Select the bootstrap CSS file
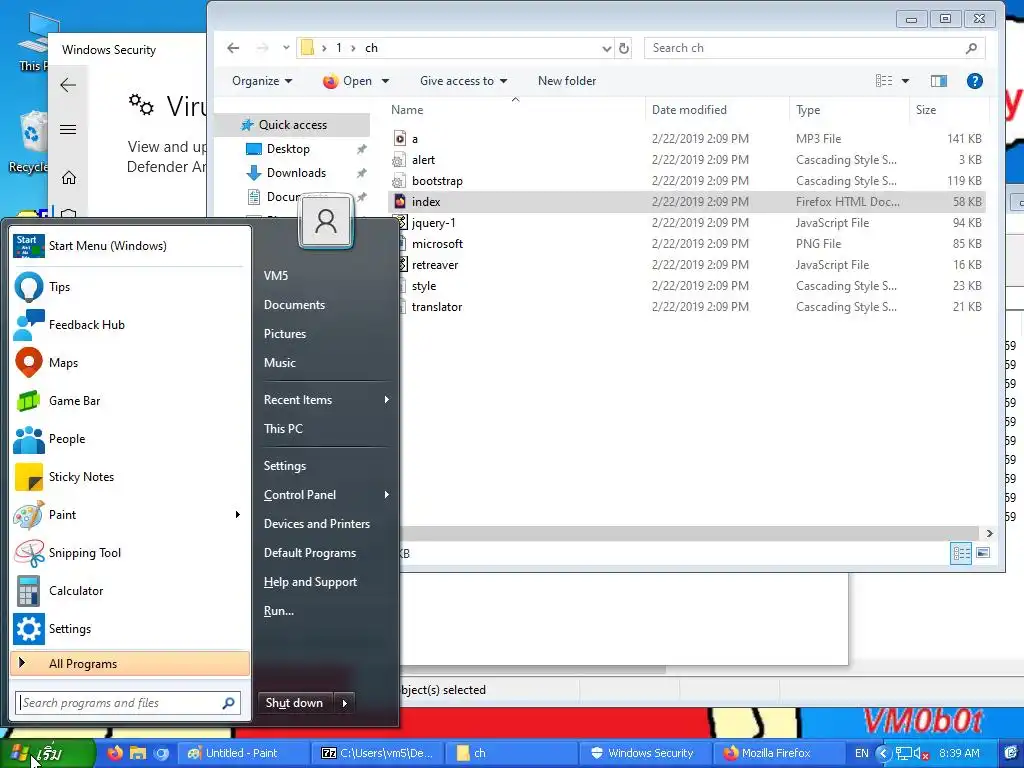The width and height of the screenshot is (1024, 768). (686, 181)
